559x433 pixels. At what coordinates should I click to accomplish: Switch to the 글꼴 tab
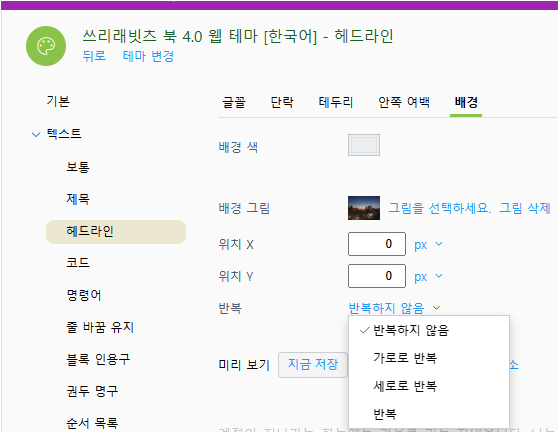[234, 103]
